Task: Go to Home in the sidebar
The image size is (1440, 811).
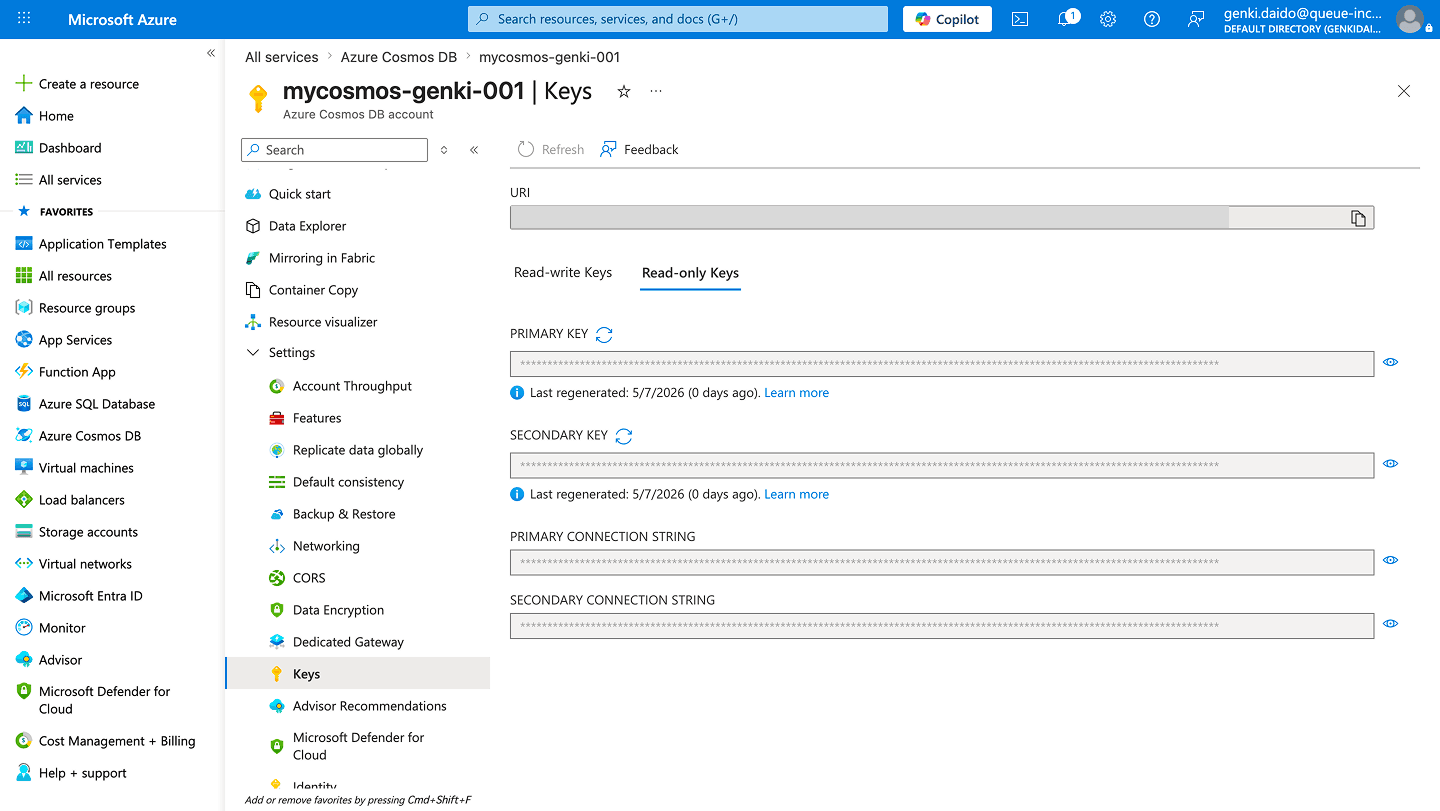Action: click(45, 116)
